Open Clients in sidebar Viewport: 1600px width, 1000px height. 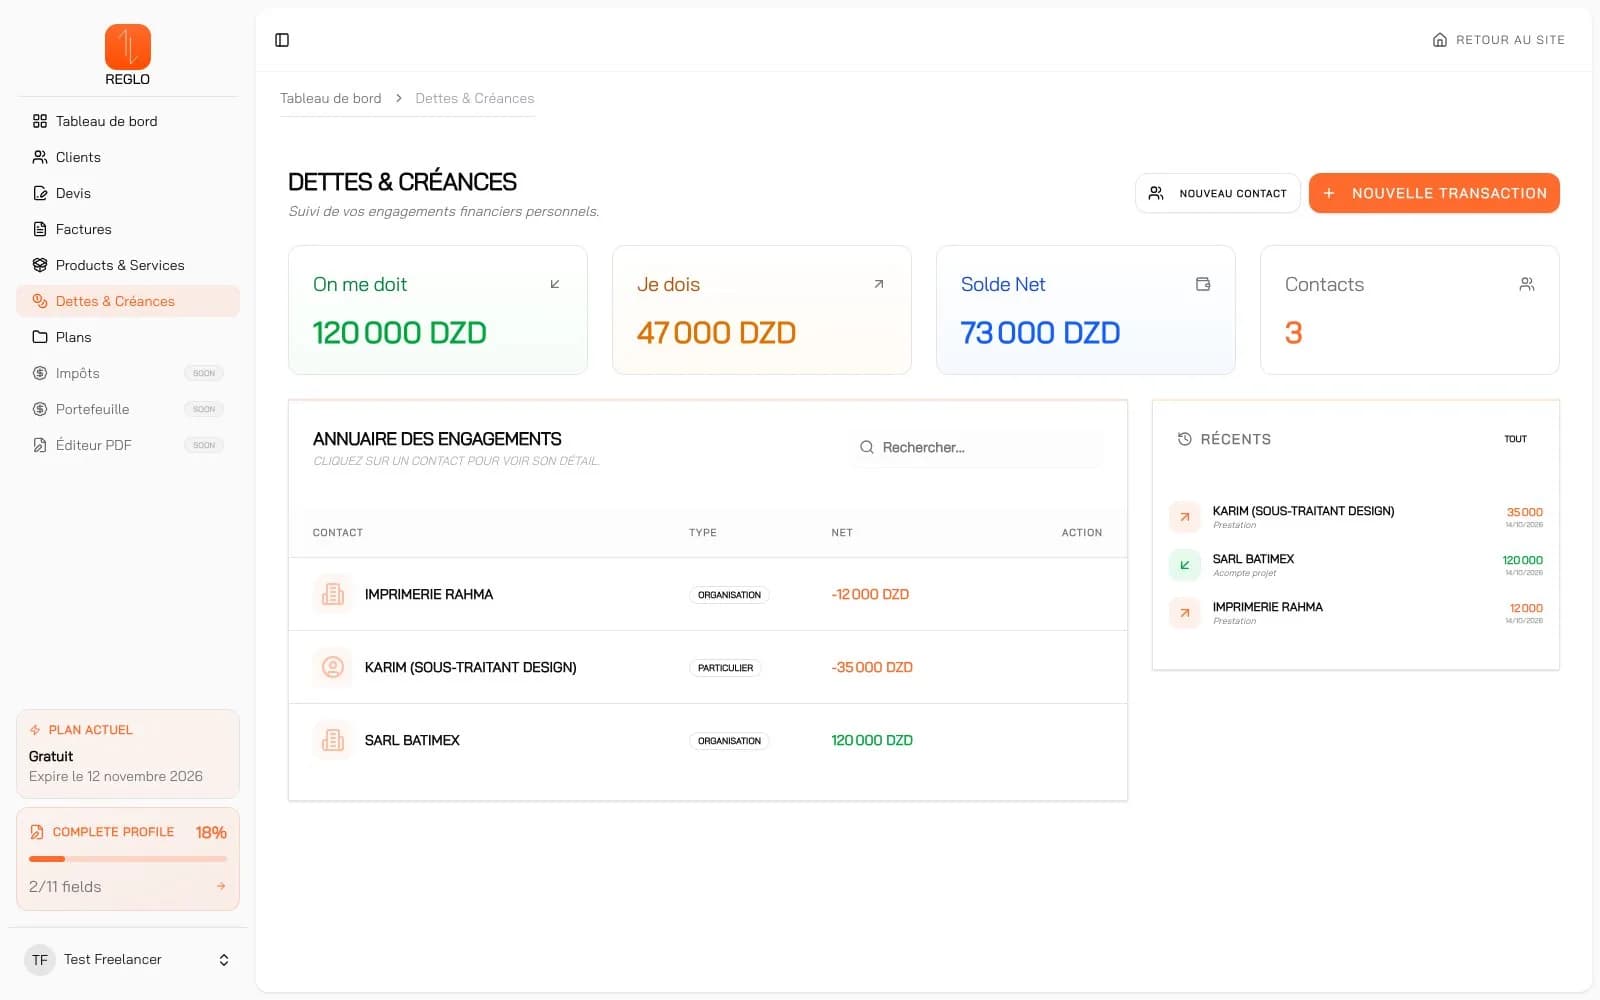(128, 157)
